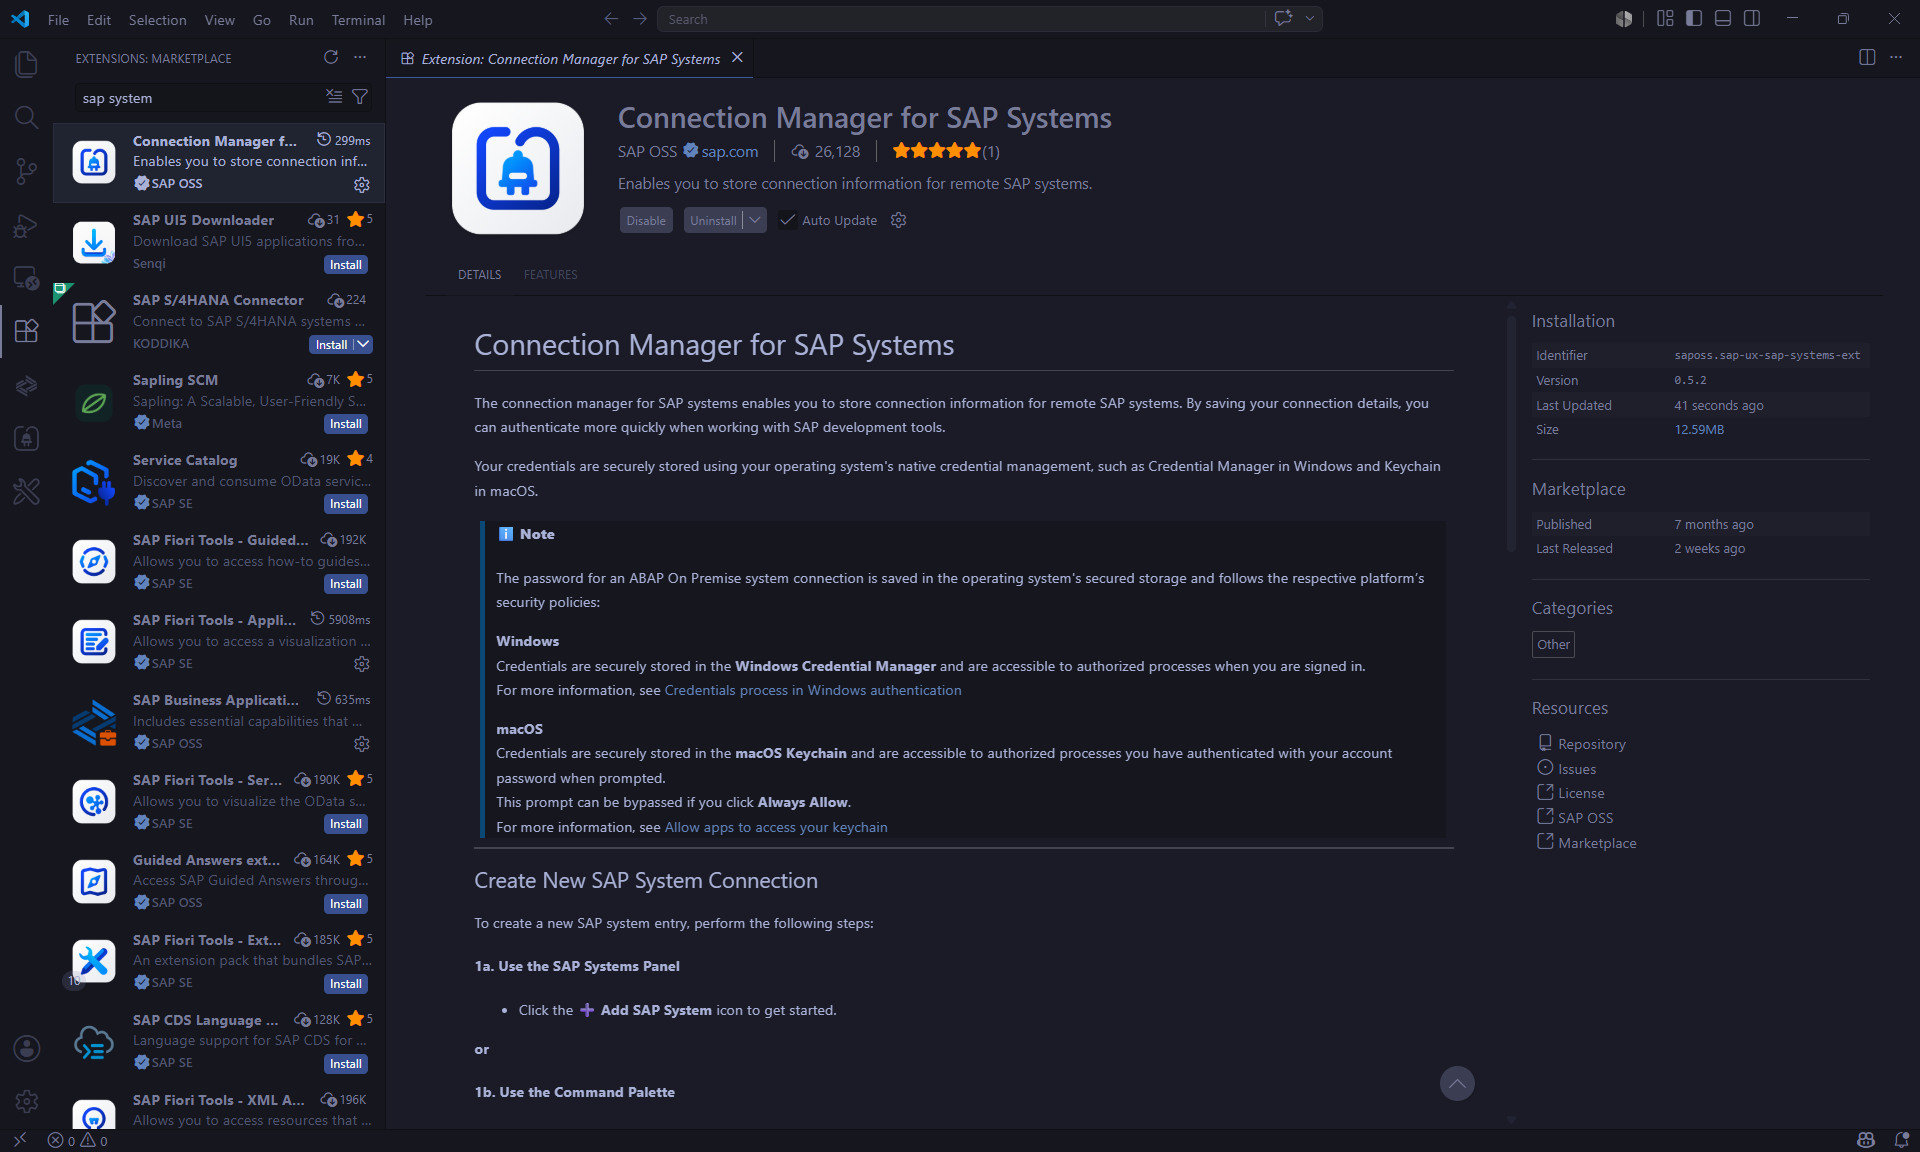
Task: Toggle secondary side bar visibility
Action: point(1752,19)
